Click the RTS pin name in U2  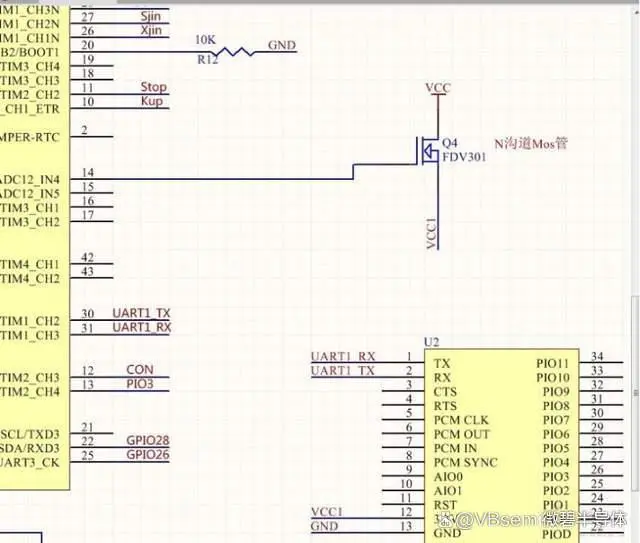point(445,406)
